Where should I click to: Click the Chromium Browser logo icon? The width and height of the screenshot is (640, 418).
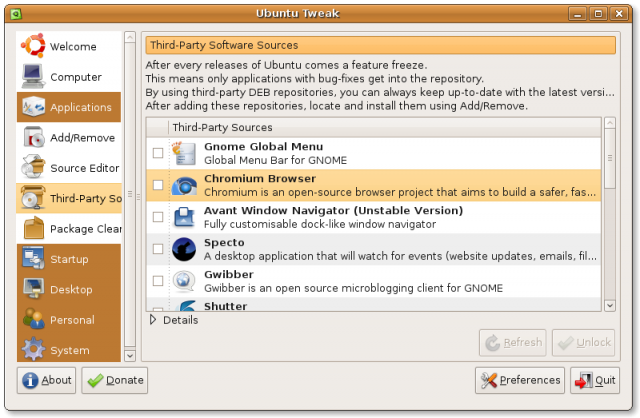[184, 185]
